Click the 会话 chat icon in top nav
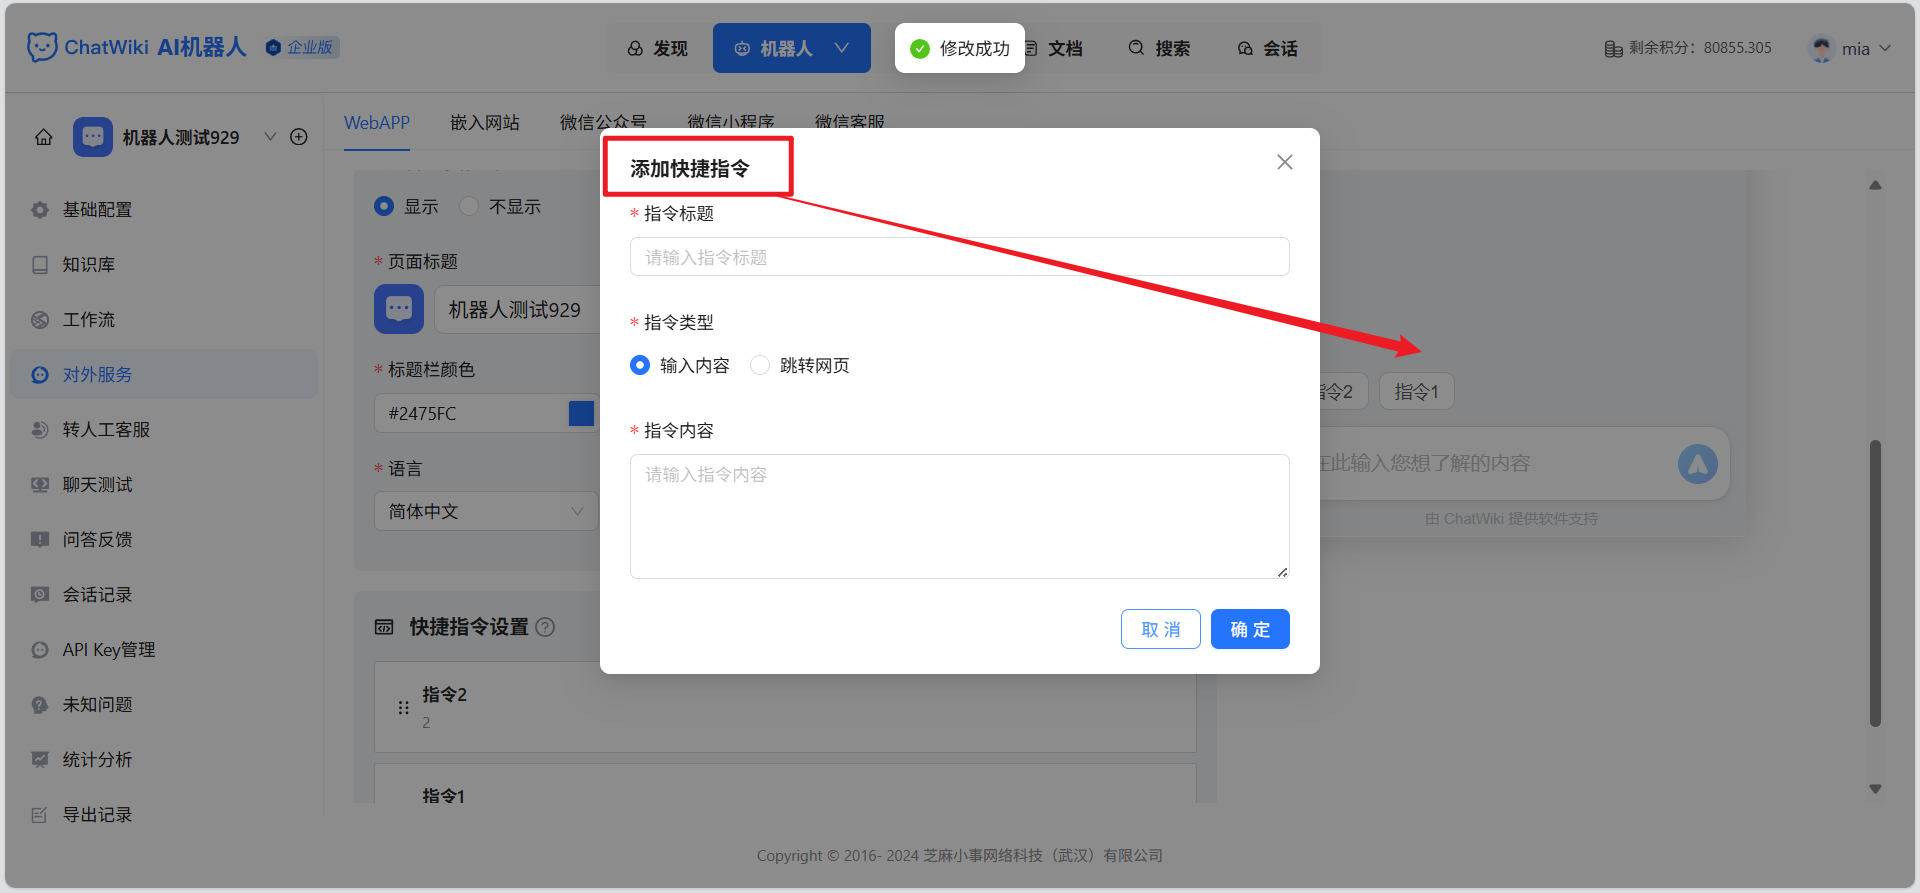The image size is (1920, 893). point(1245,48)
